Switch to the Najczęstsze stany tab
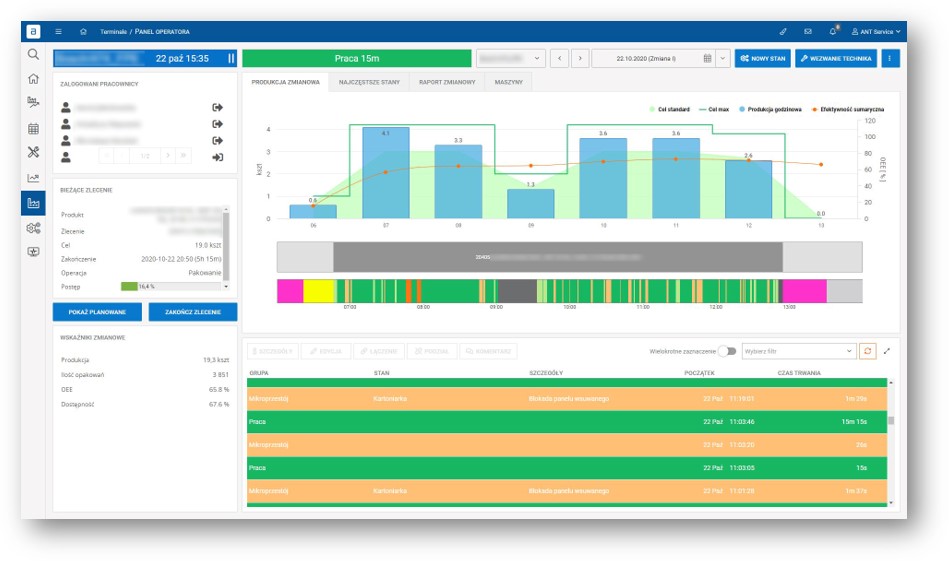This screenshot has height=561, width=949. [x=369, y=82]
